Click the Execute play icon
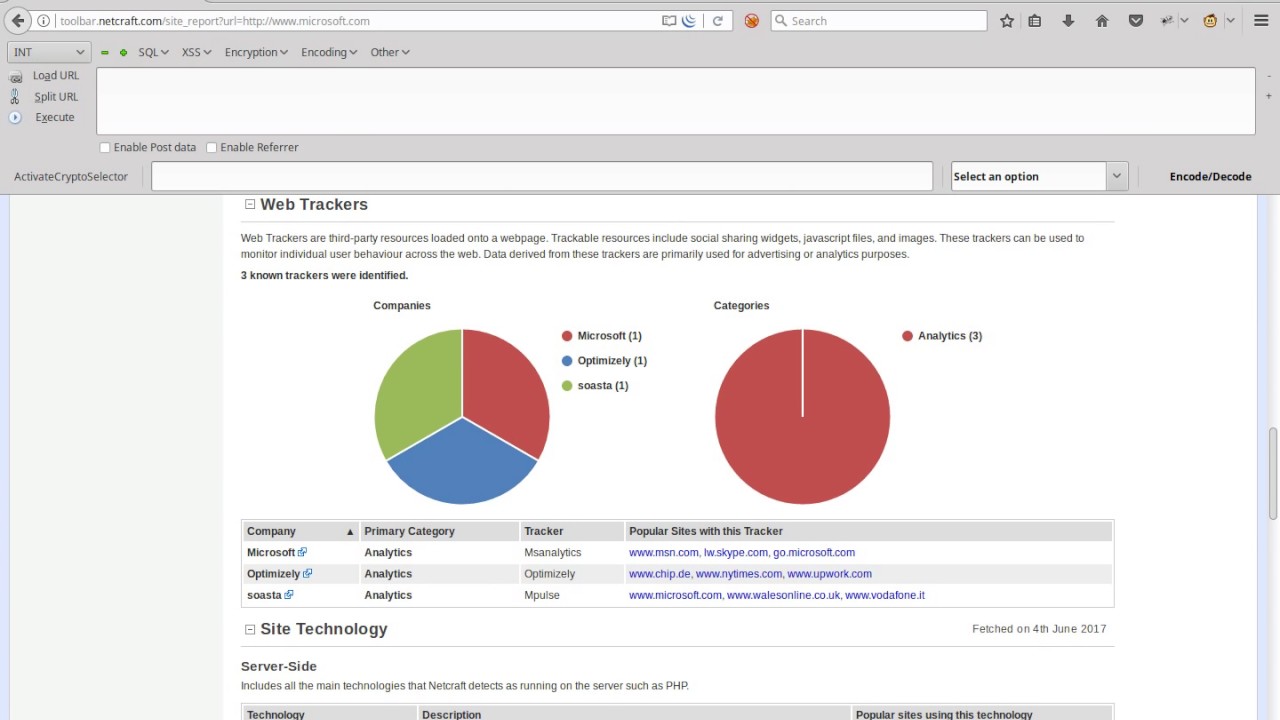This screenshot has width=1280, height=720. pos(15,117)
